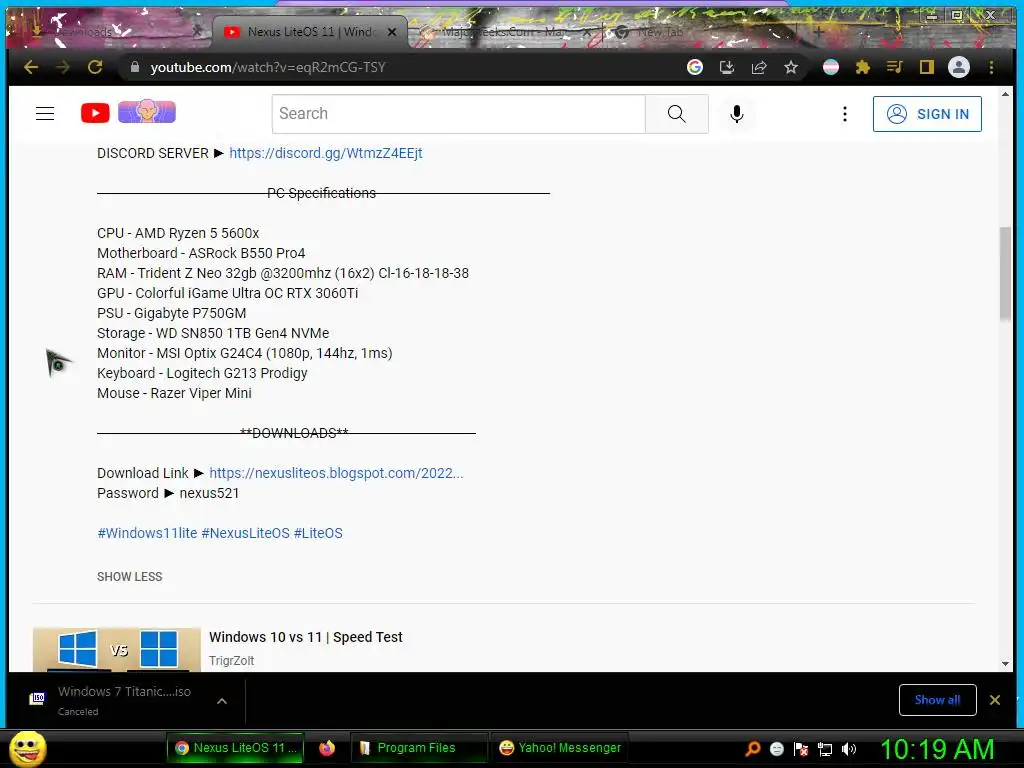
Task: Submit search with magnifier button
Action: 677,114
